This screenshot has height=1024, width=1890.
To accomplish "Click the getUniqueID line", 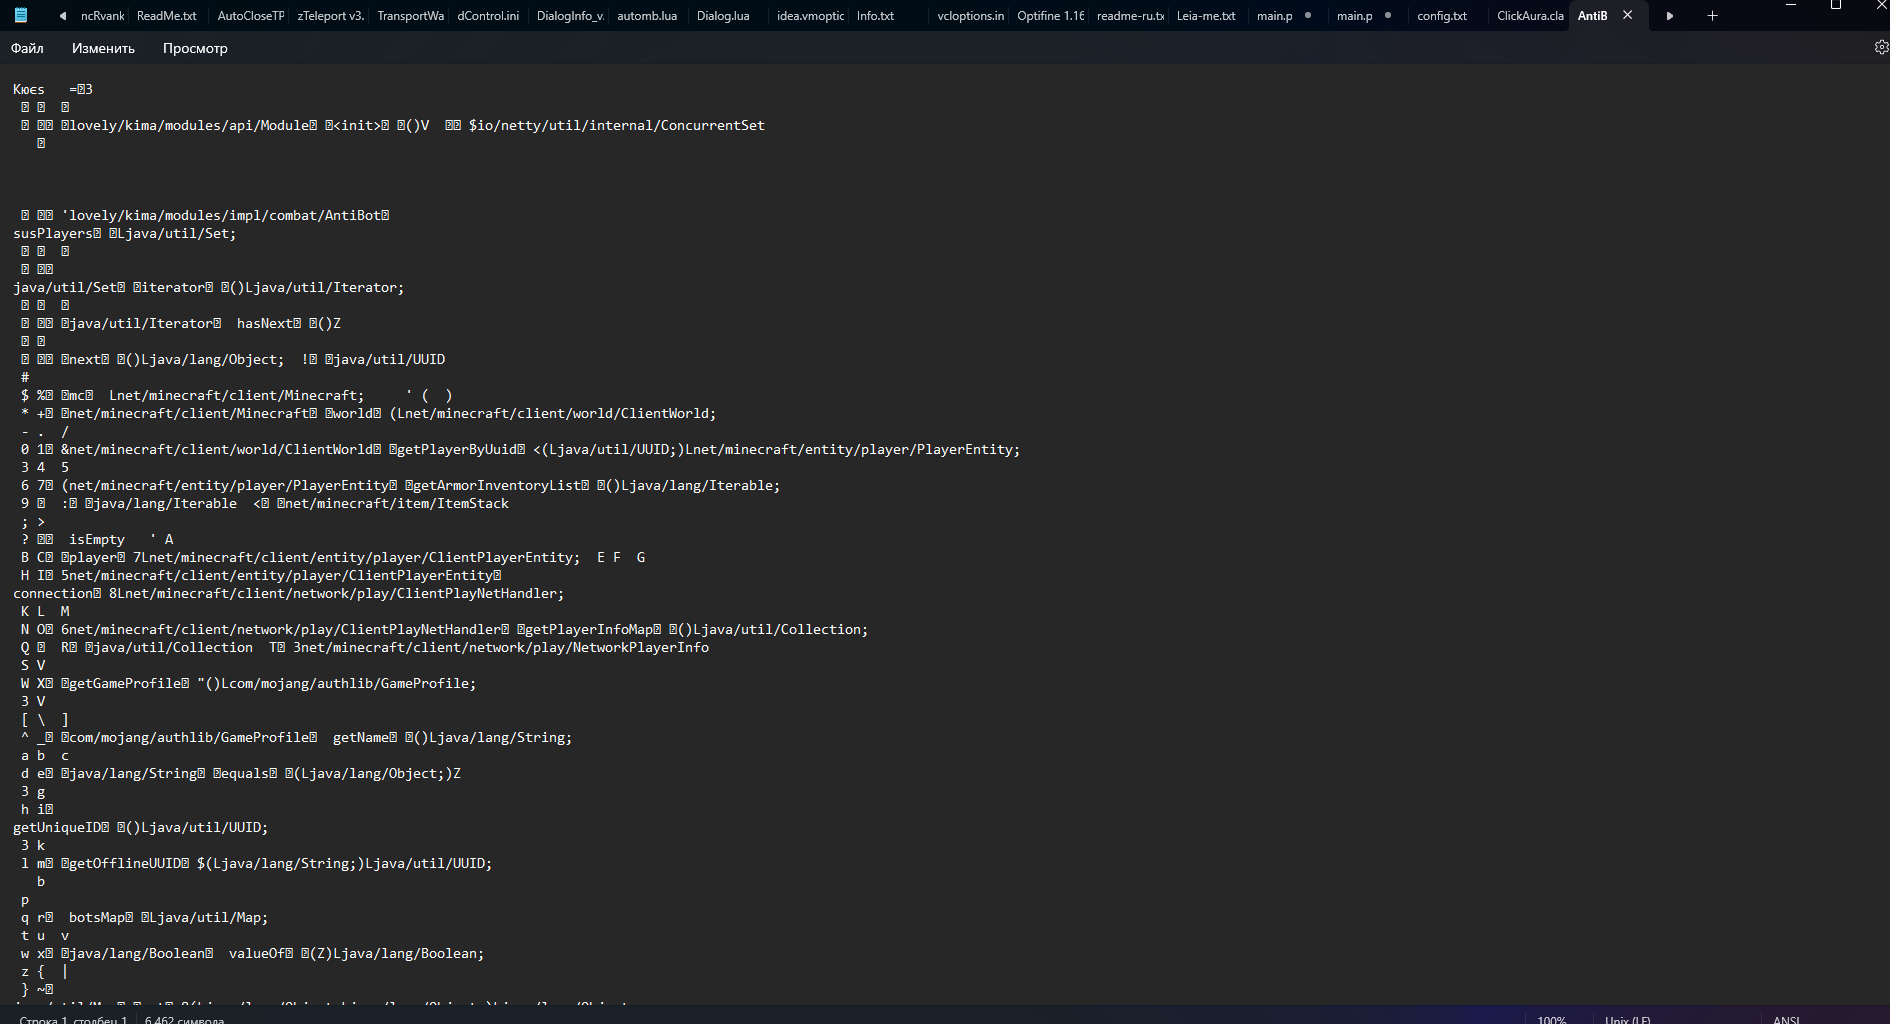I will coord(141,827).
